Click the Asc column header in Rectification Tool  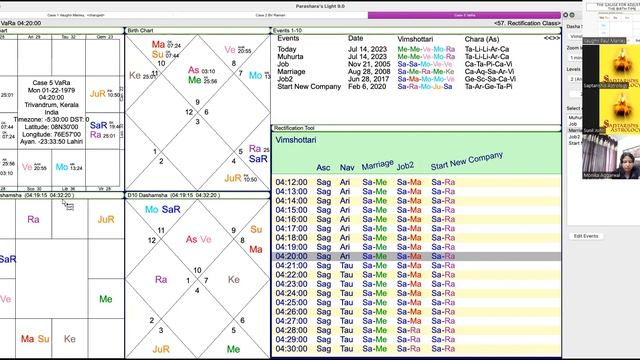point(323,168)
